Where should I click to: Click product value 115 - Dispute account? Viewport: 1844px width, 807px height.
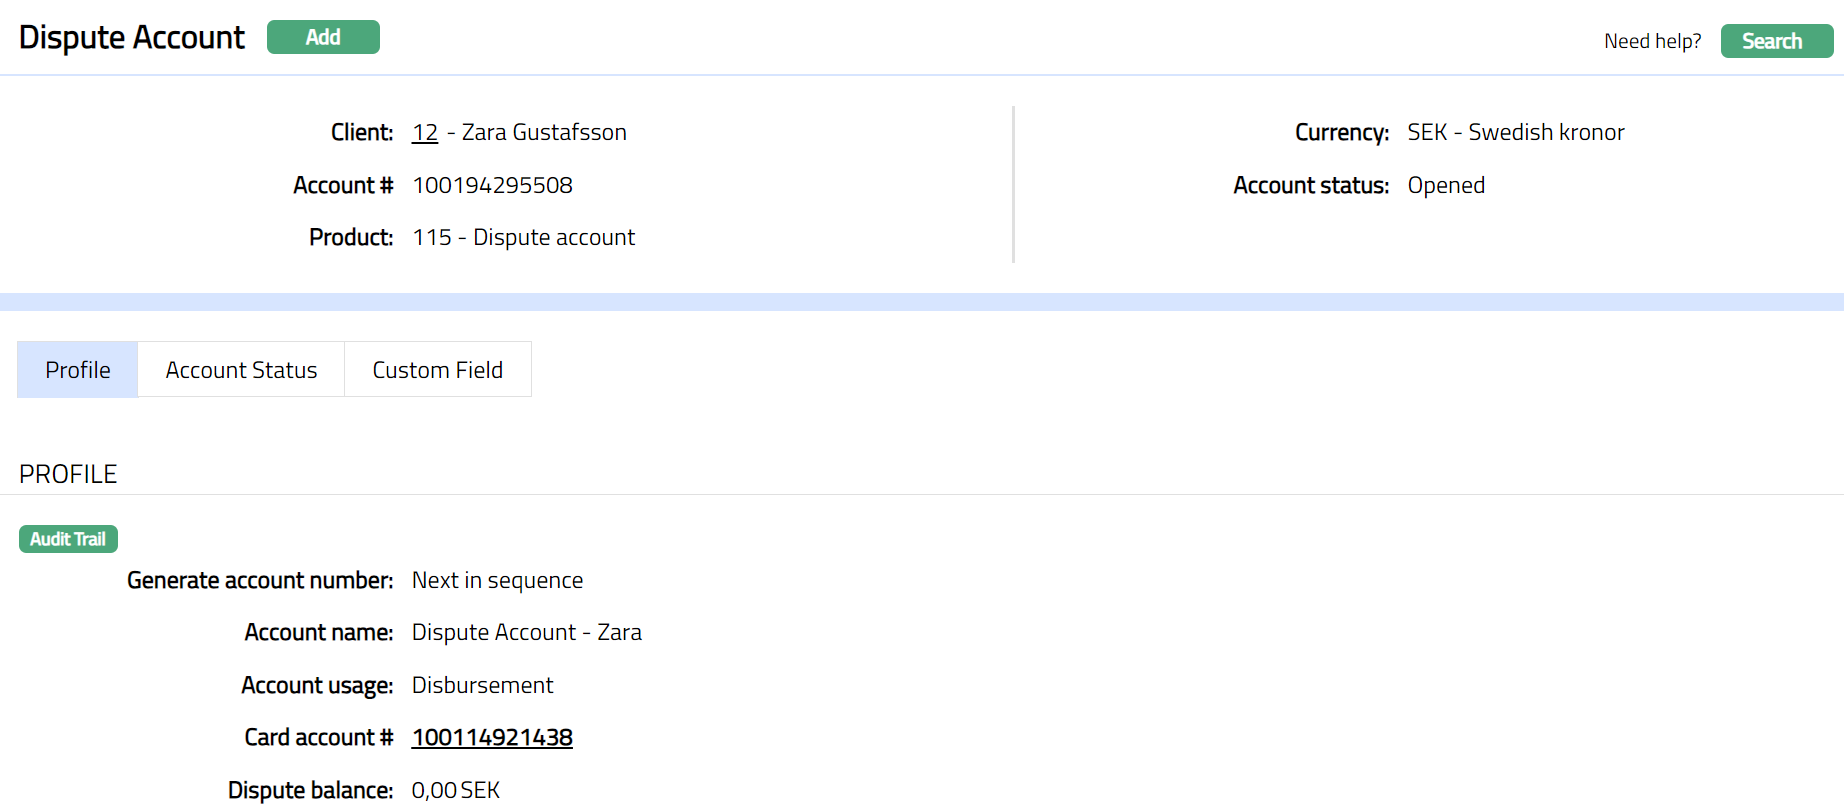[523, 238]
